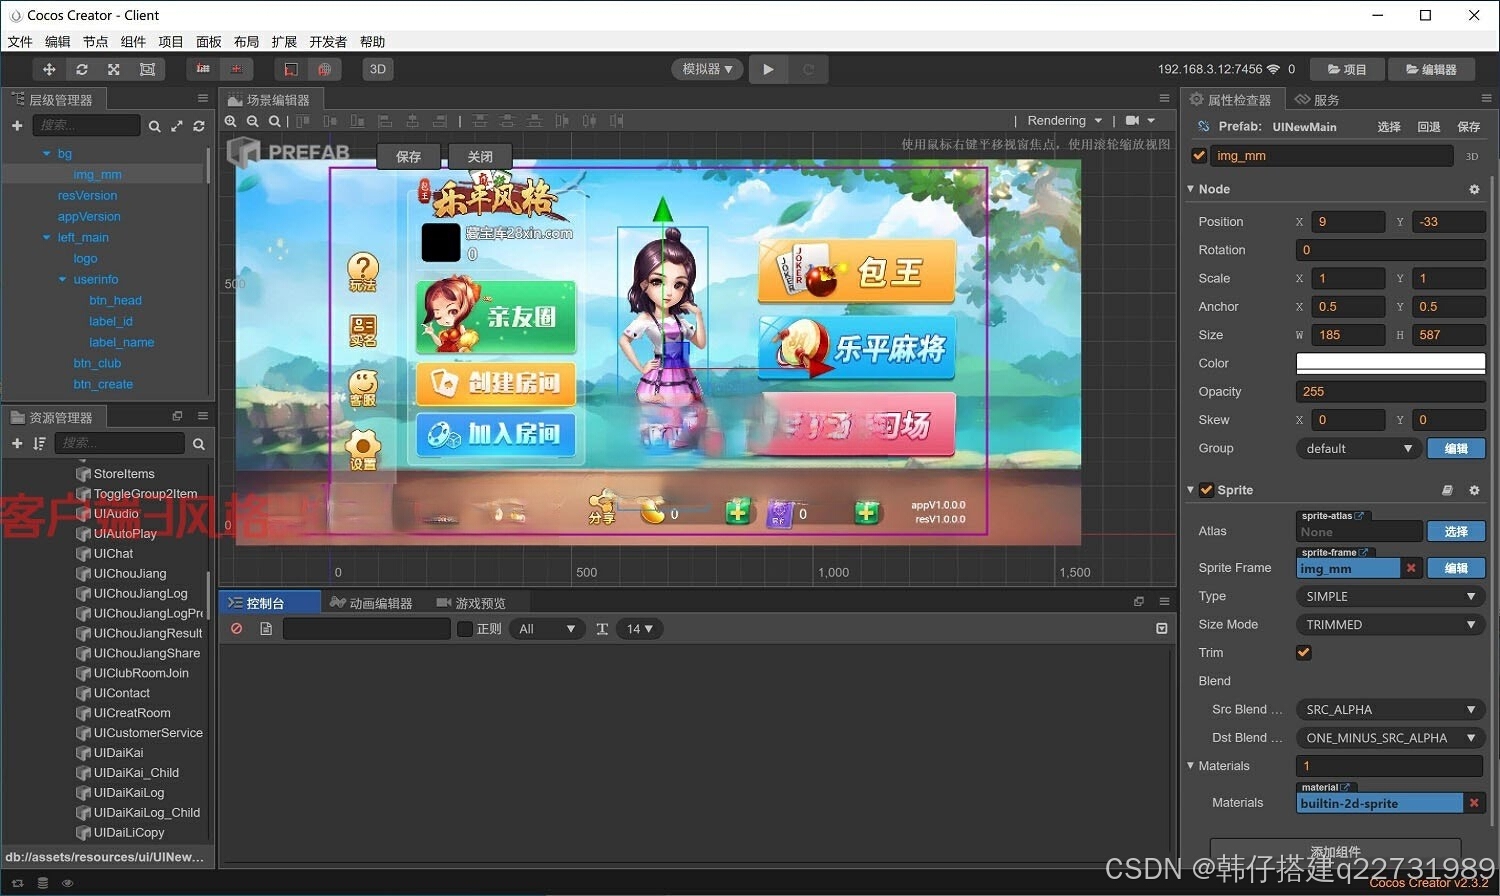Click the hierarchy search magnifier icon
1500x896 pixels.
155,126
